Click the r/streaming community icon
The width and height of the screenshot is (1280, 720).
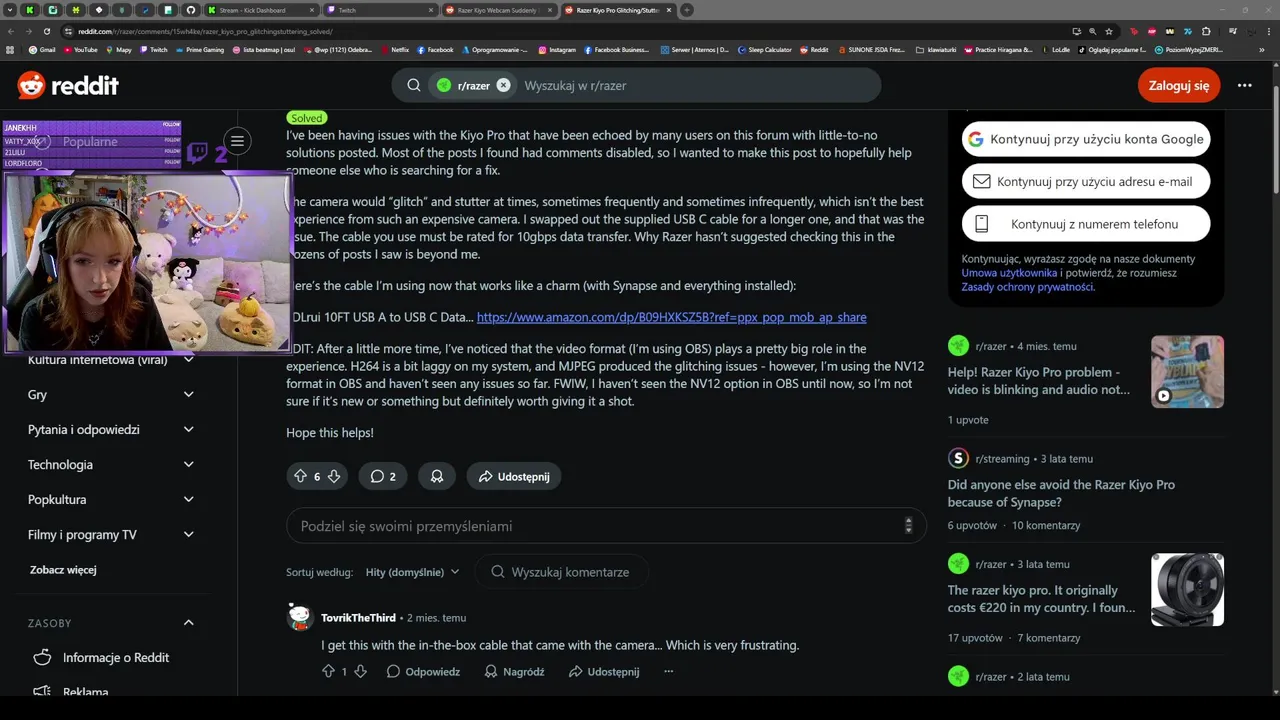tap(958, 458)
